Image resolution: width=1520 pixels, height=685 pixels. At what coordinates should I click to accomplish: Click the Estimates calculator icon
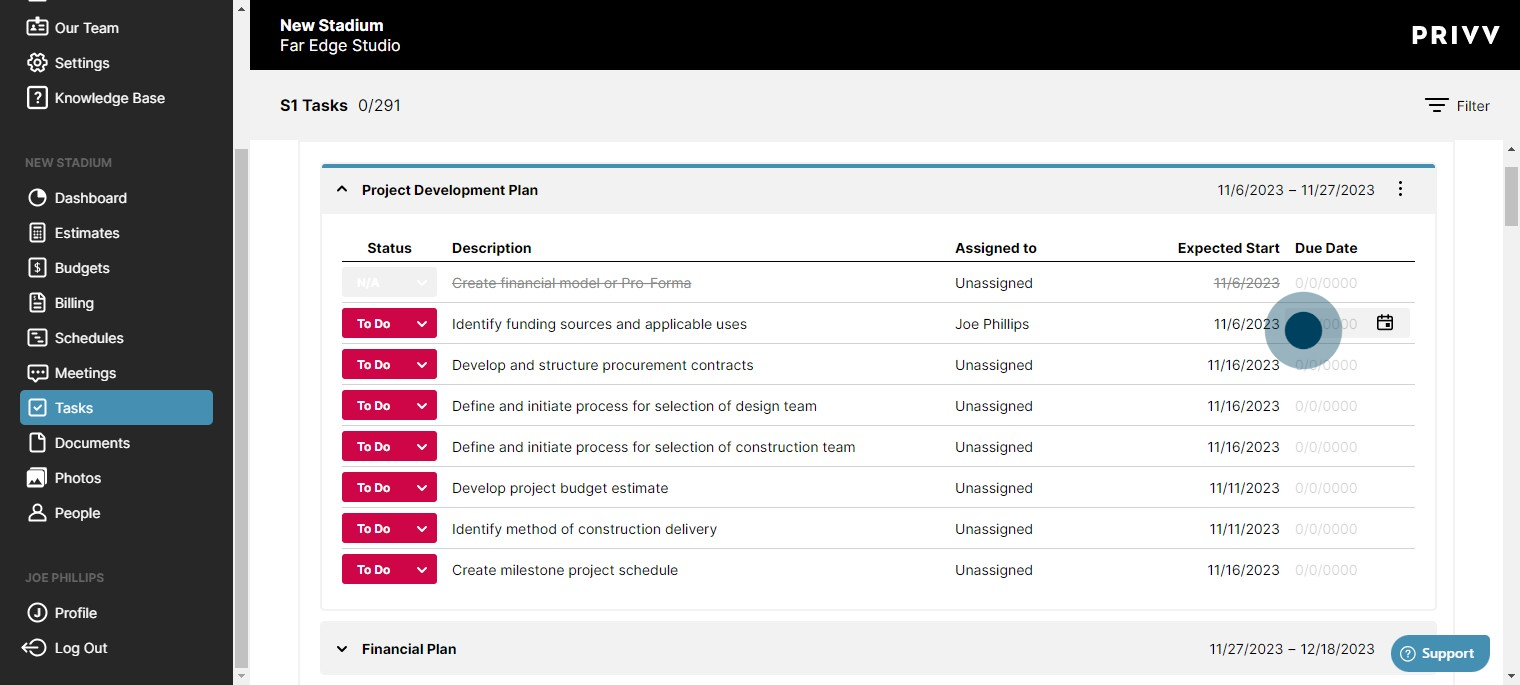pyautogui.click(x=37, y=233)
